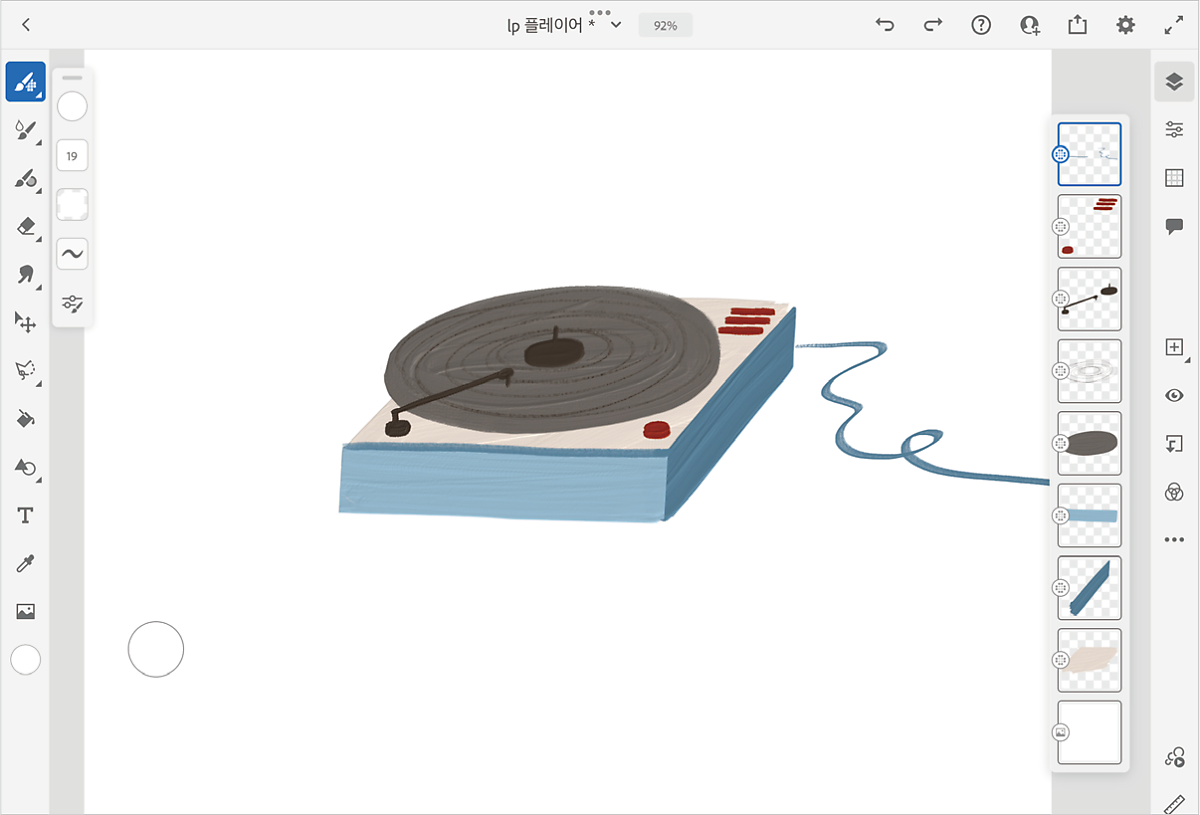
Task: Open the Help question mark
Action: pyautogui.click(x=981, y=25)
